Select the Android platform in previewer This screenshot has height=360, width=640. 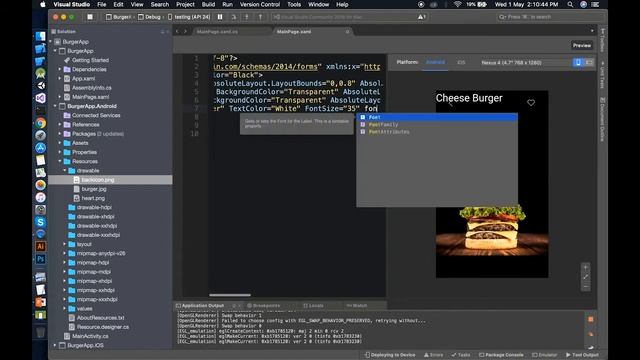(435, 62)
